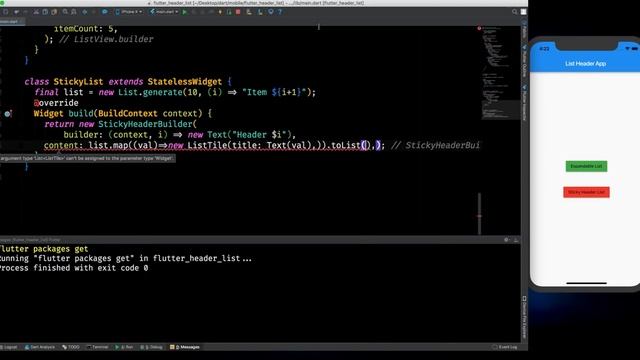
Task: Click 'Process finished with exit code 0' line
Action: tap(74, 268)
